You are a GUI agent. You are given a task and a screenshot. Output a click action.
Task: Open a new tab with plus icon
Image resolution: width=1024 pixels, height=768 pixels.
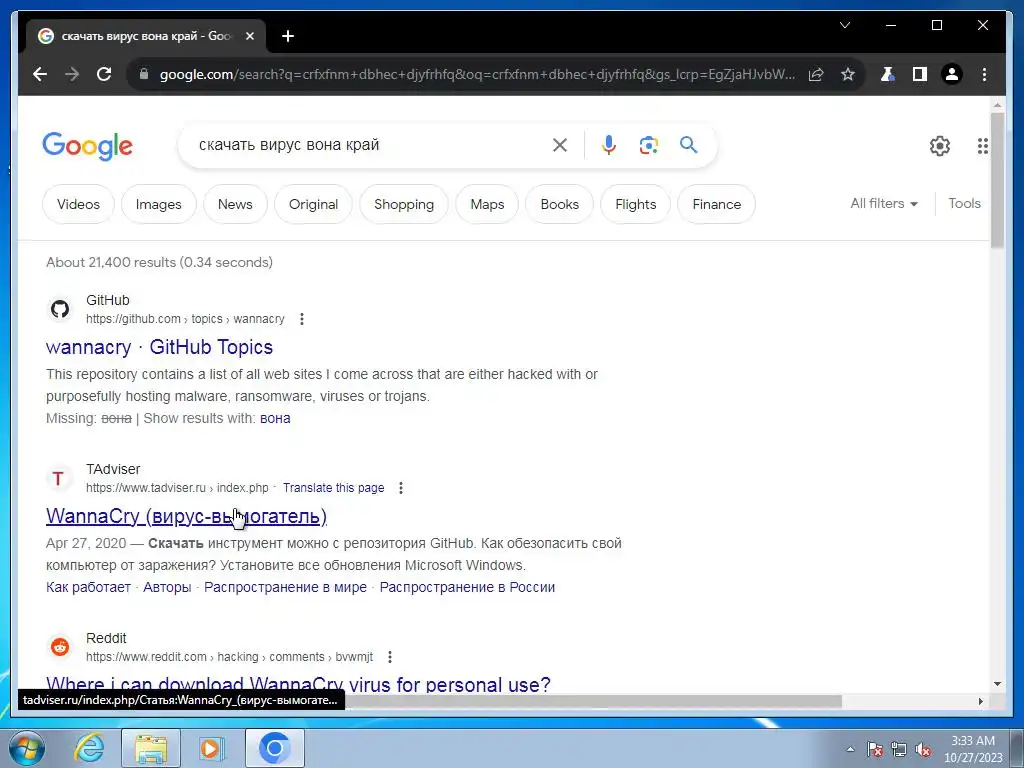[x=288, y=37]
